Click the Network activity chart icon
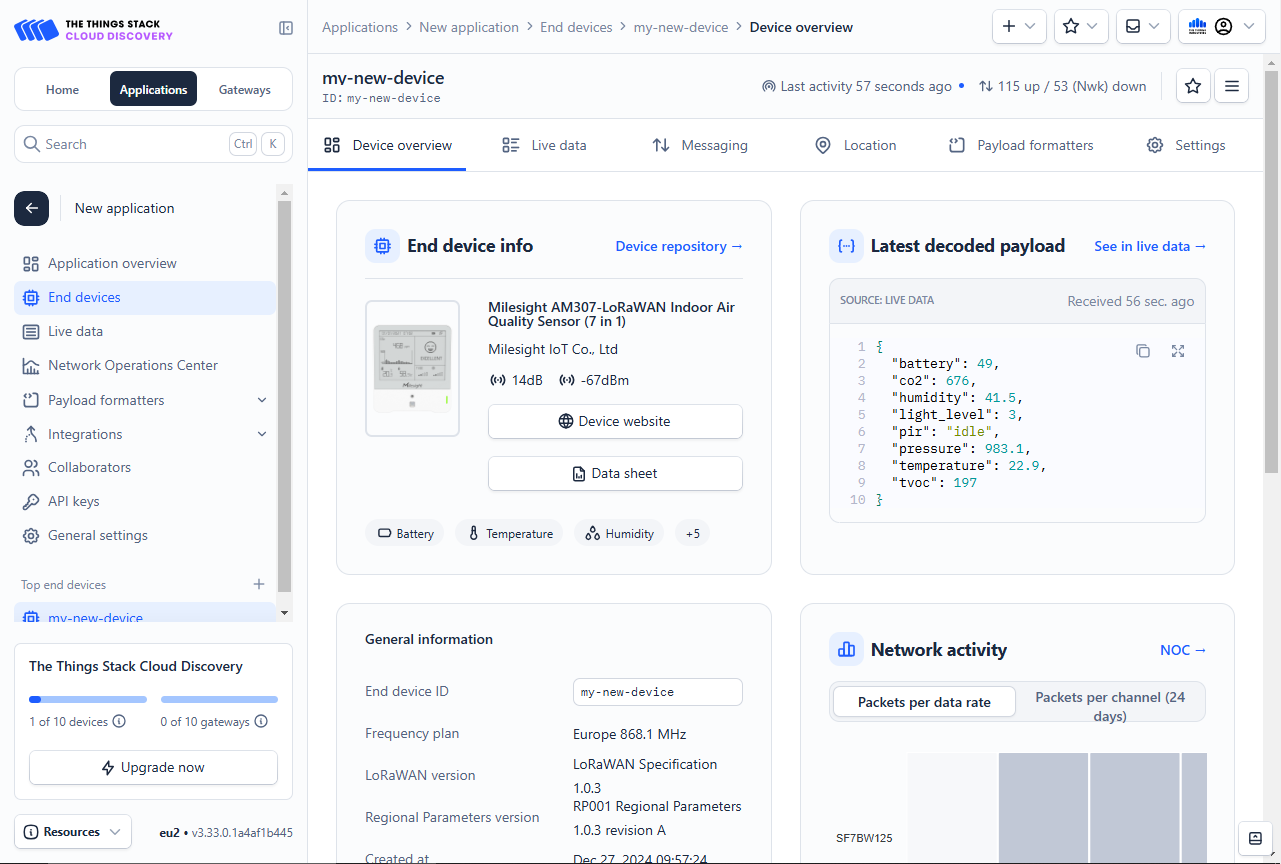The width and height of the screenshot is (1281, 864). click(846, 649)
